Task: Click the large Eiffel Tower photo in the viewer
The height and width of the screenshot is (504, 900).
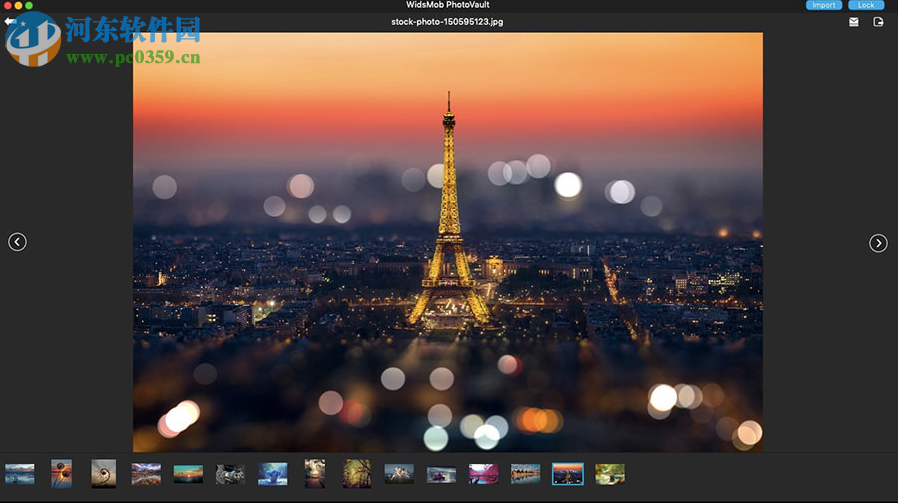Action: coord(448,242)
